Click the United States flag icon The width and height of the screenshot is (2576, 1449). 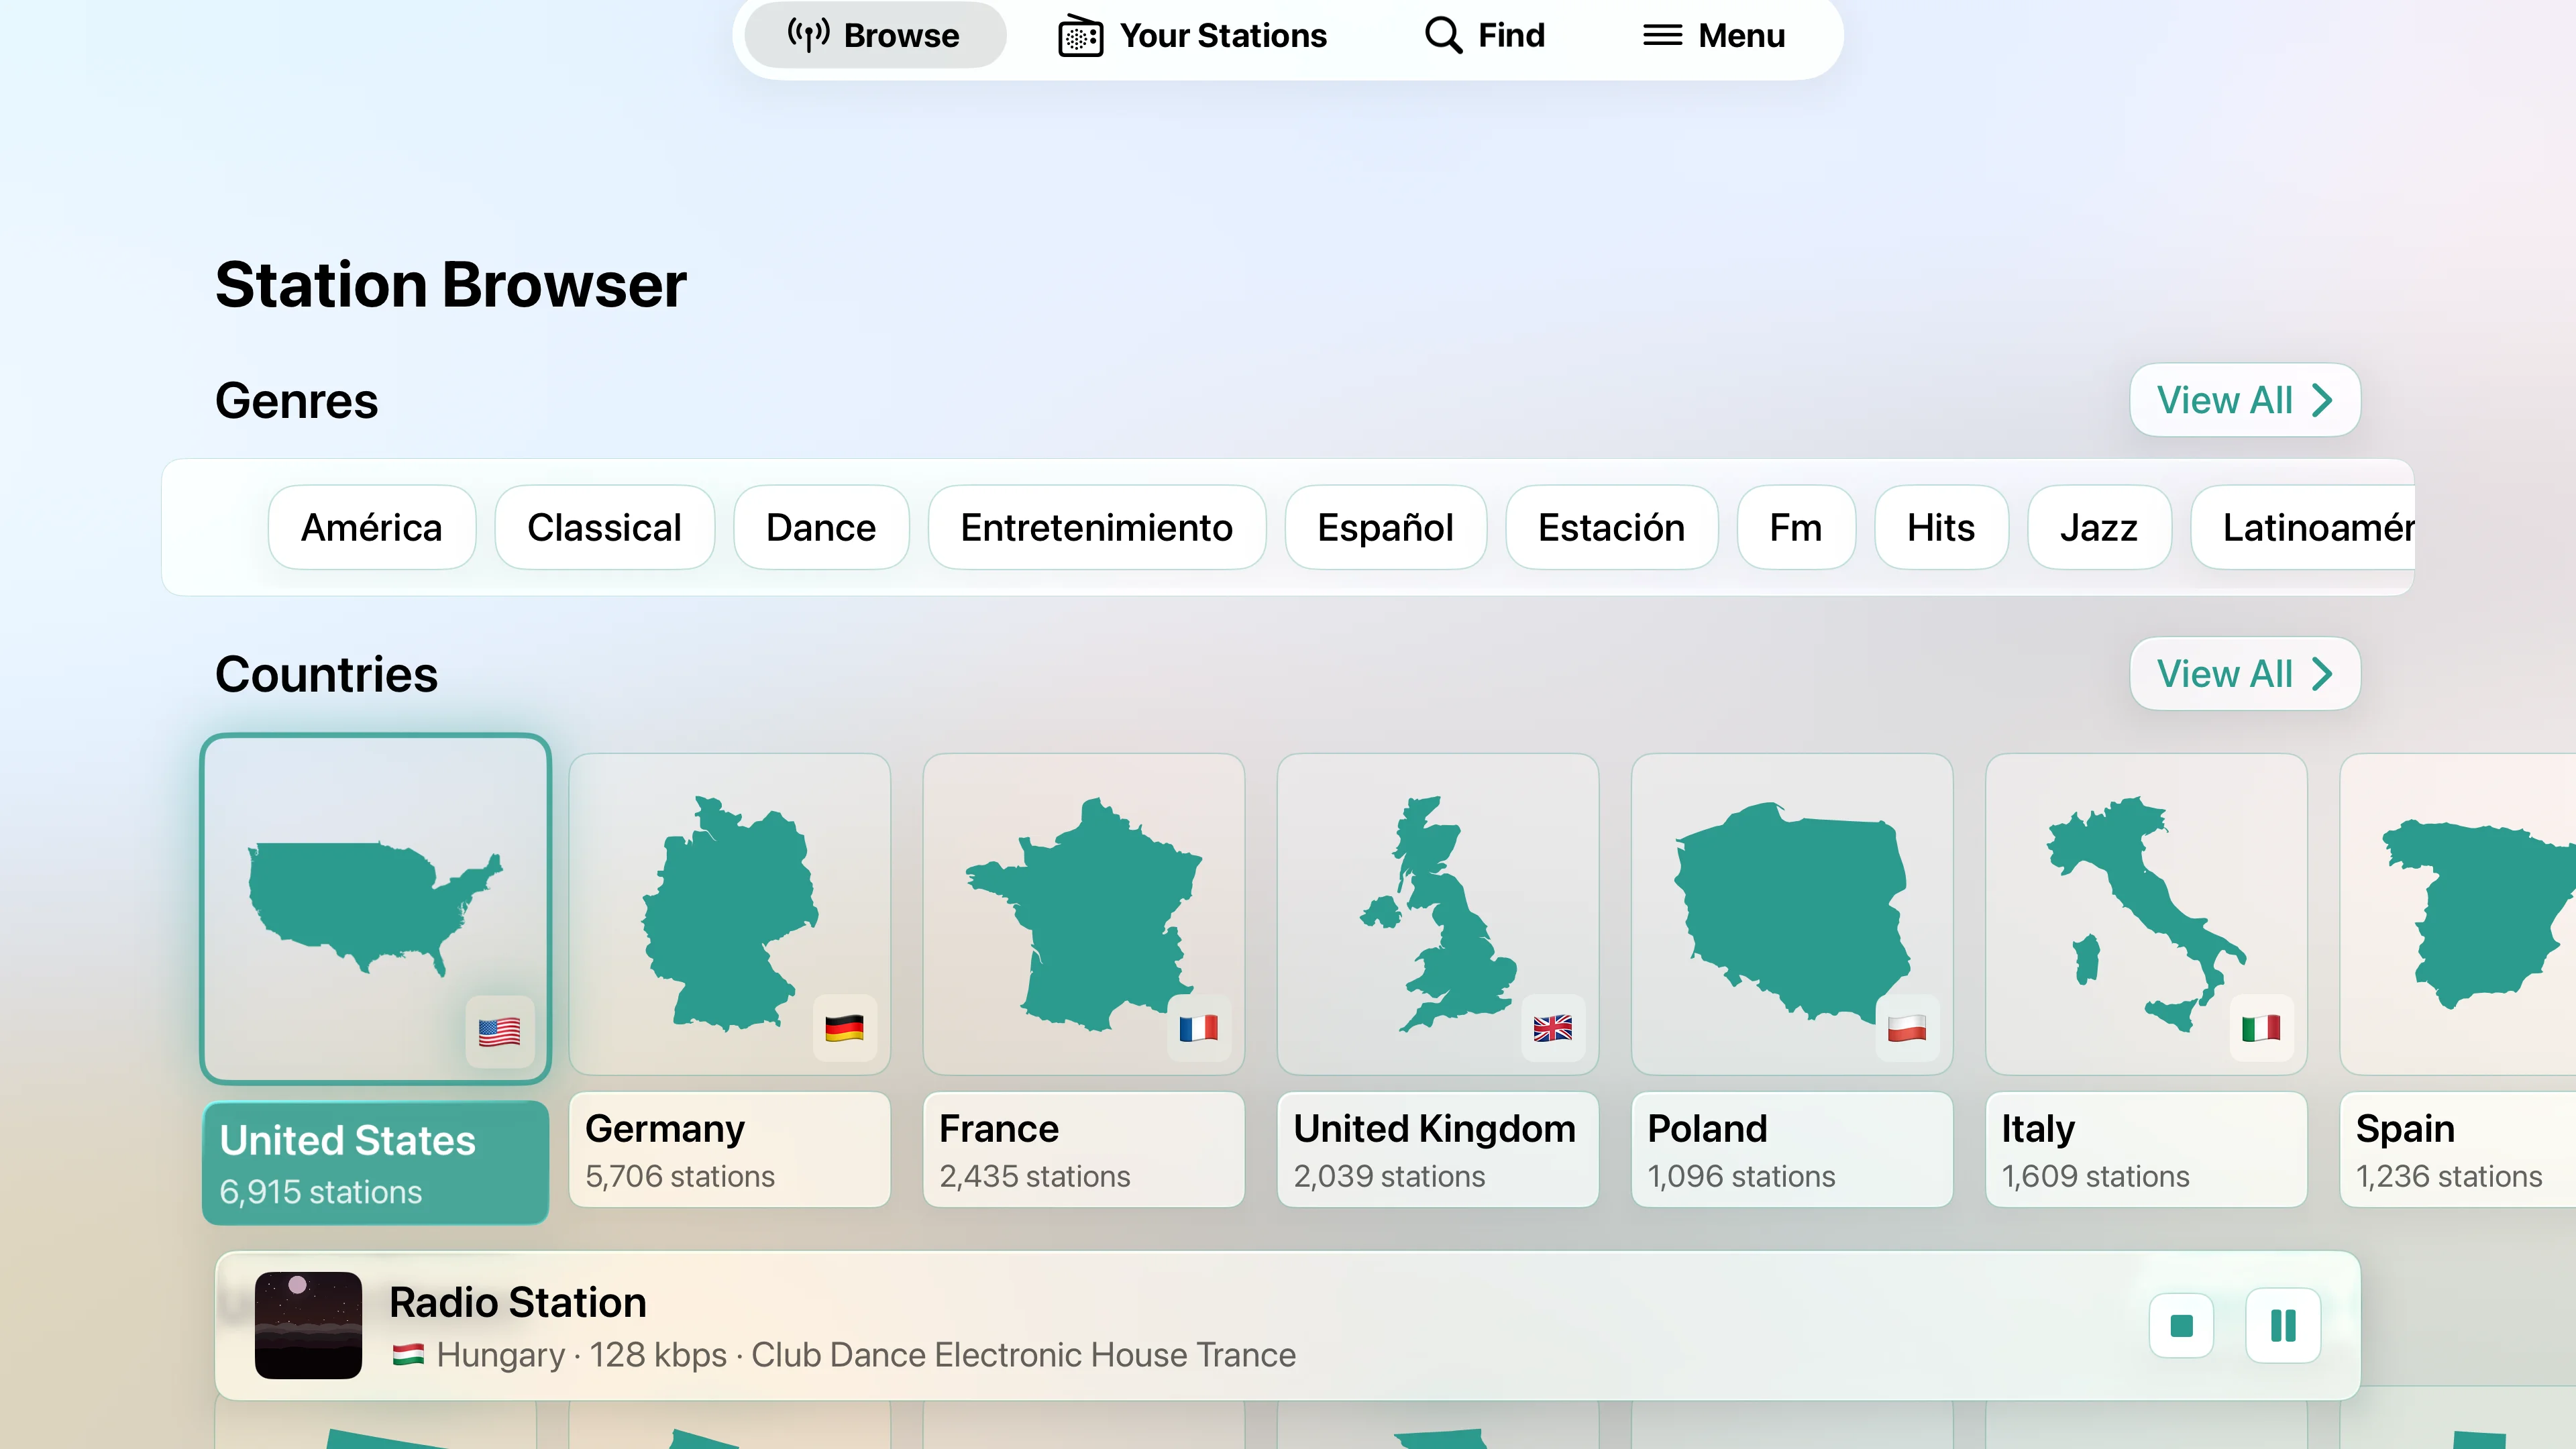pyautogui.click(x=499, y=1031)
